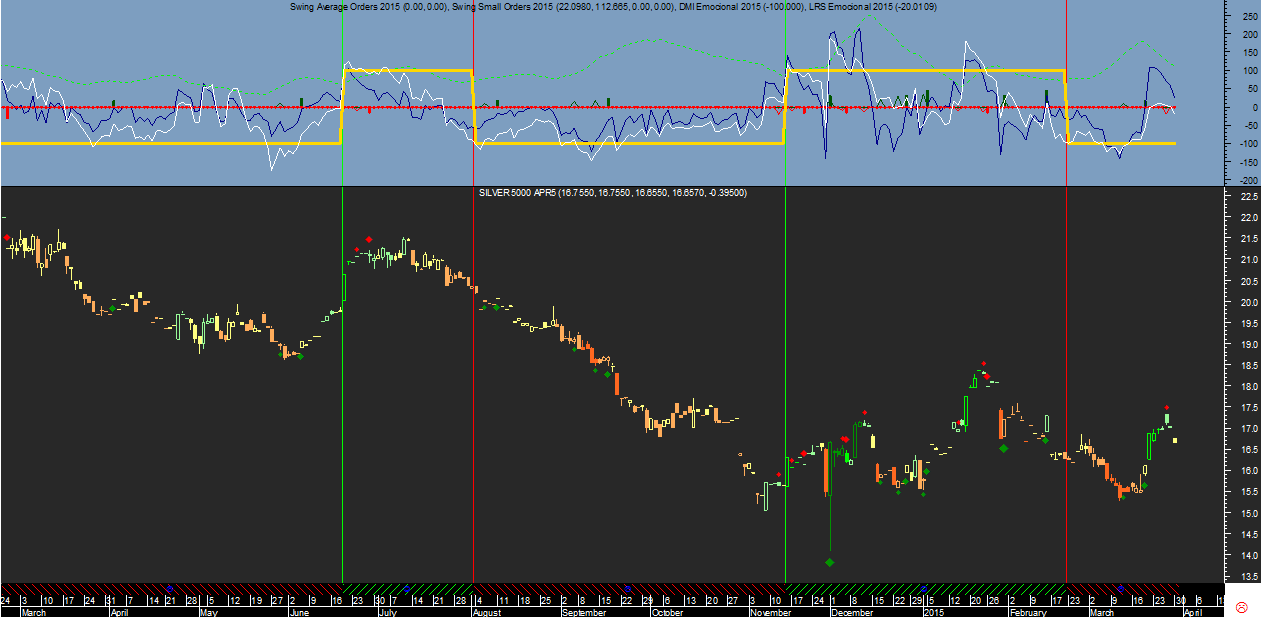Click the red circular icon in bottom-right corner
1261x617 pixels.
(1241, 607)
